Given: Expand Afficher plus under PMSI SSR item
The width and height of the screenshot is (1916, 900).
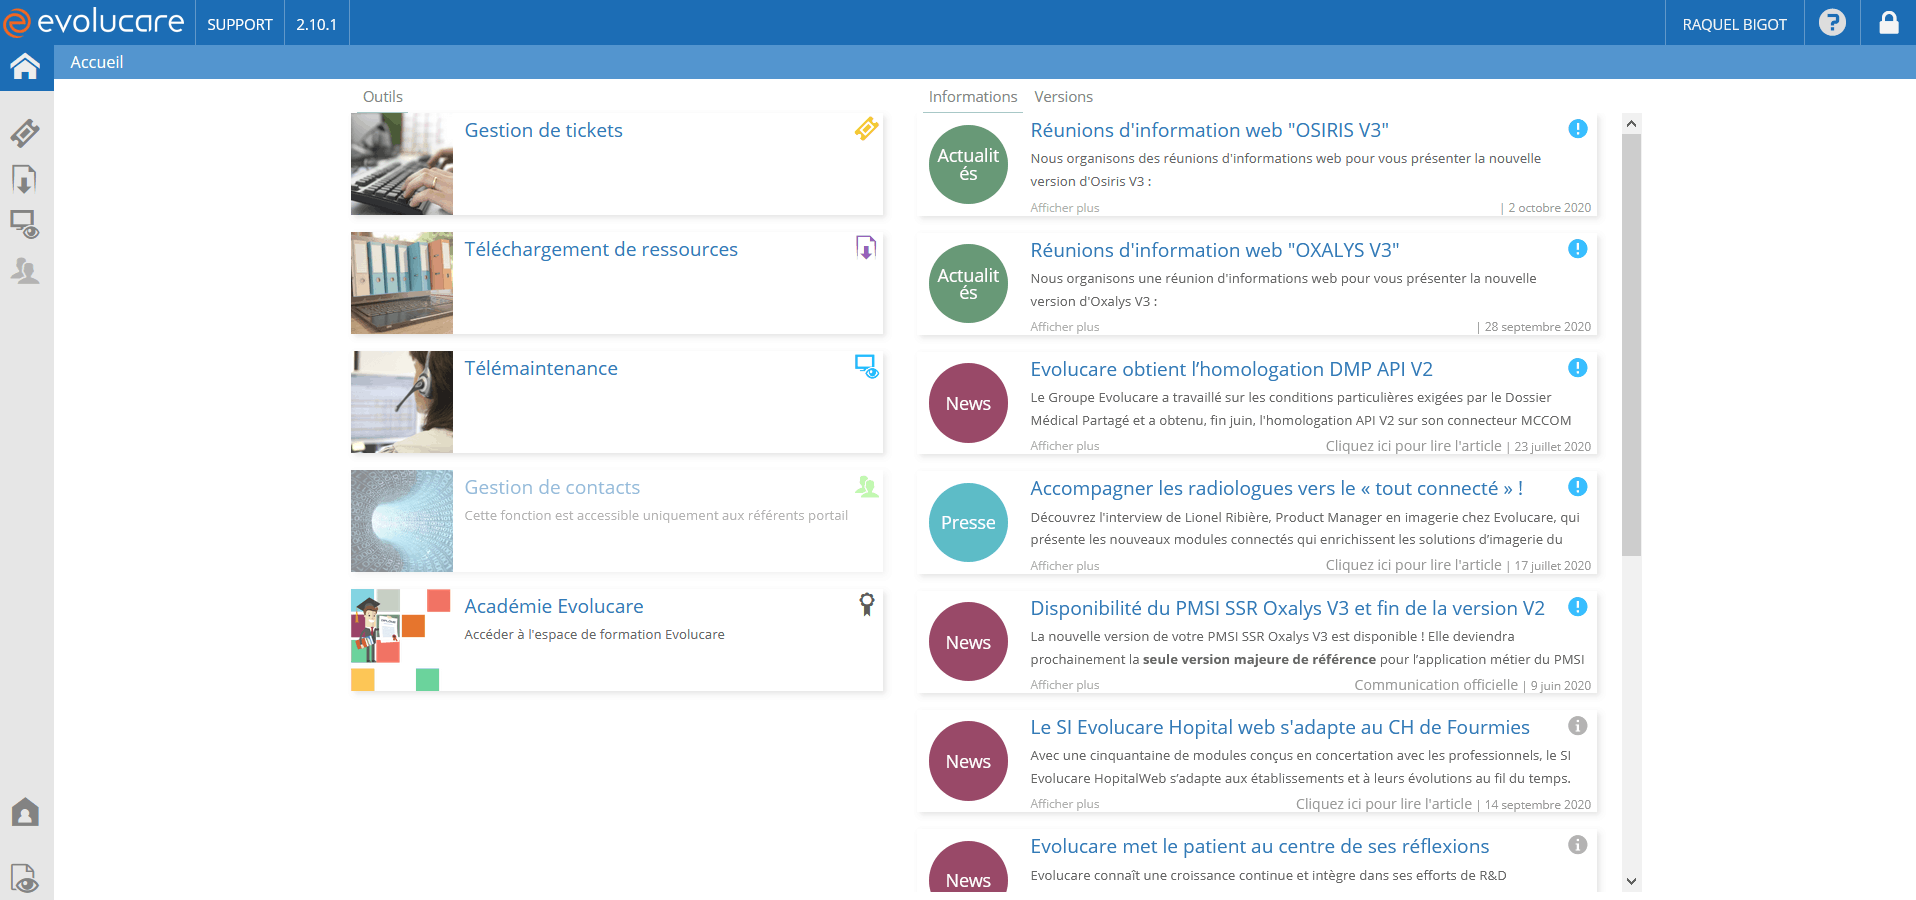Looking at the screenshot, I should [x=1065, y=685].
